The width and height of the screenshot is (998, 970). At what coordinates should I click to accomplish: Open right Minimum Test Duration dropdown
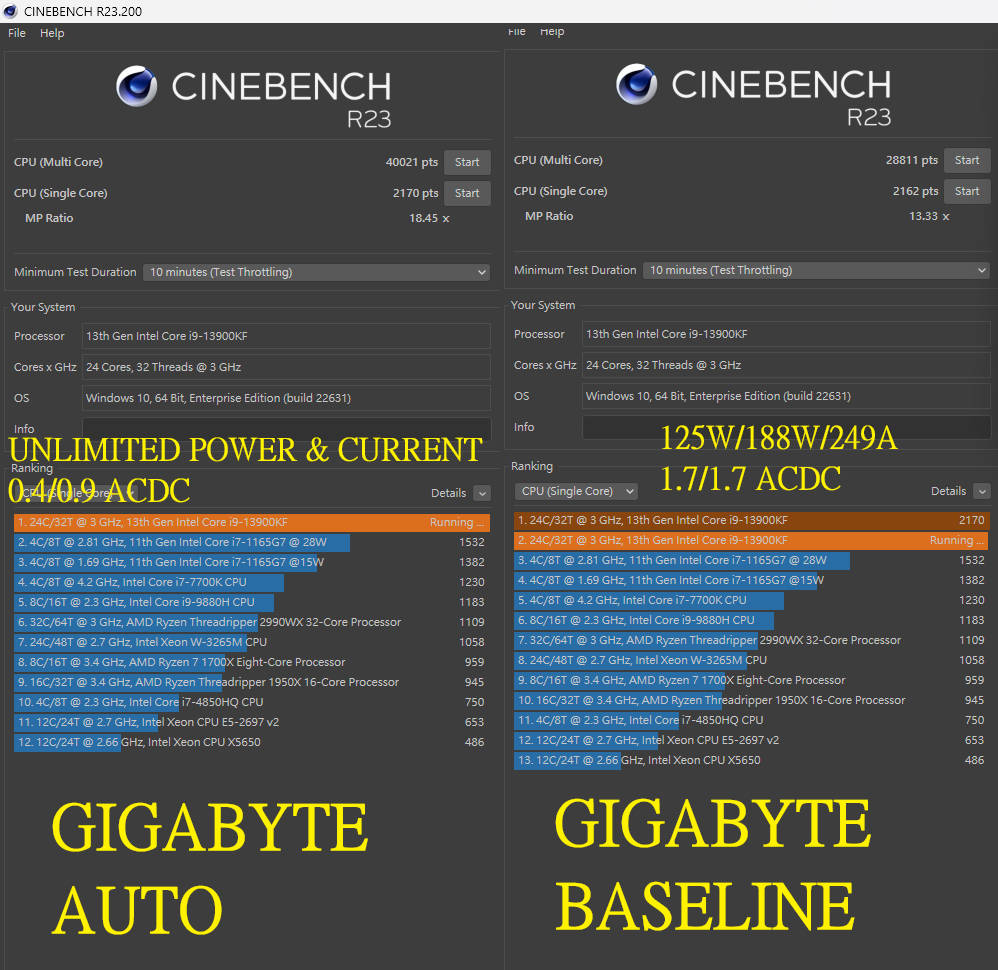tap(816, 271)
